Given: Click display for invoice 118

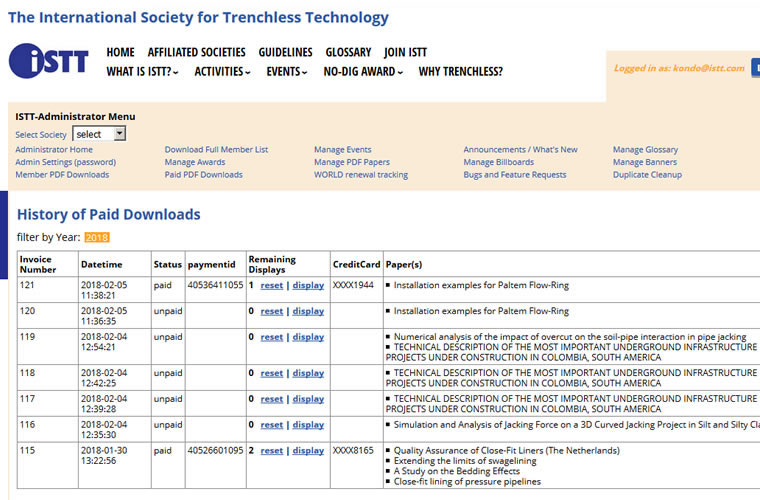Looking at the screenshot, I should [x=308, y=373].
